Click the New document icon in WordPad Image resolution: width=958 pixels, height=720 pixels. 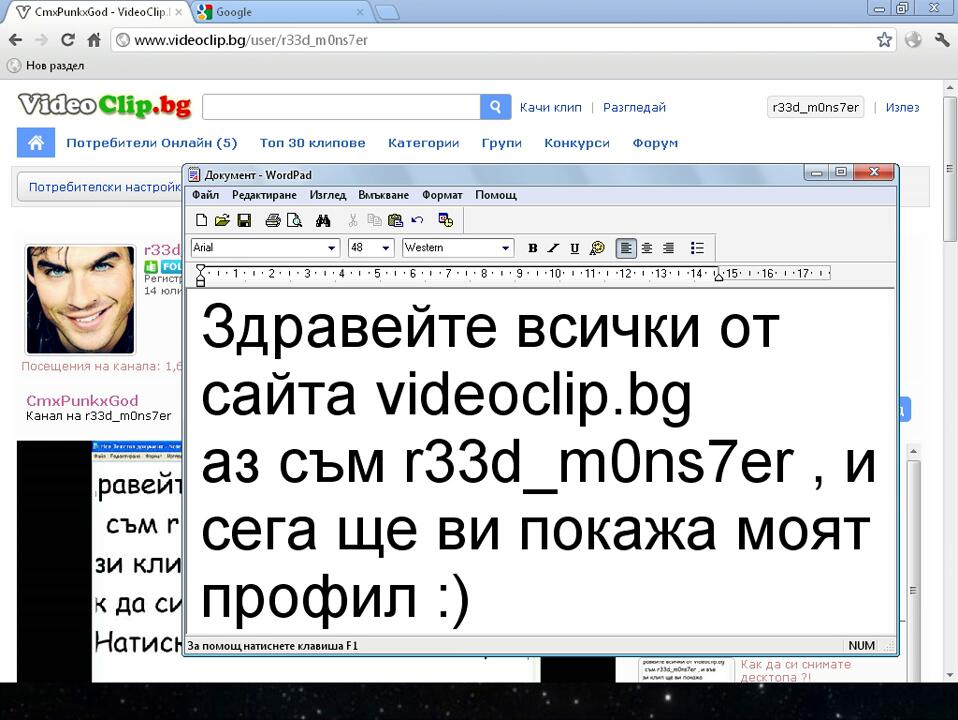pos(201,220)
